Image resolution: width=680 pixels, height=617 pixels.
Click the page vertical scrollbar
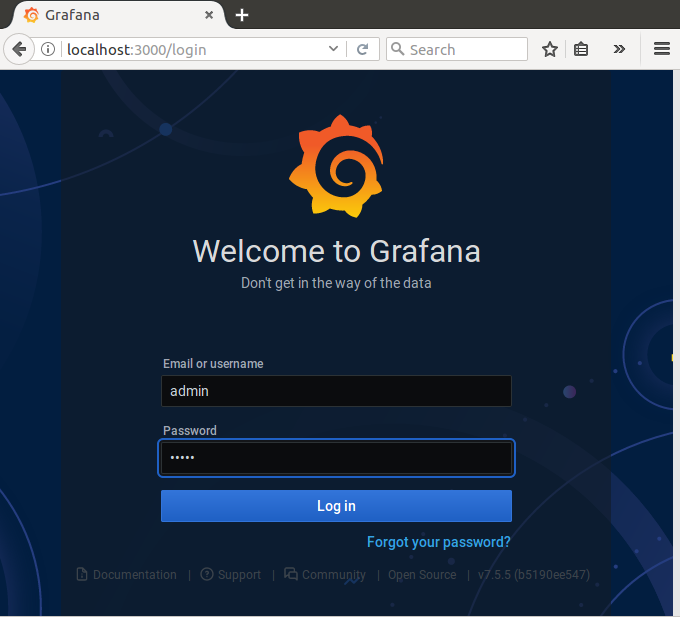coord(676,343)
